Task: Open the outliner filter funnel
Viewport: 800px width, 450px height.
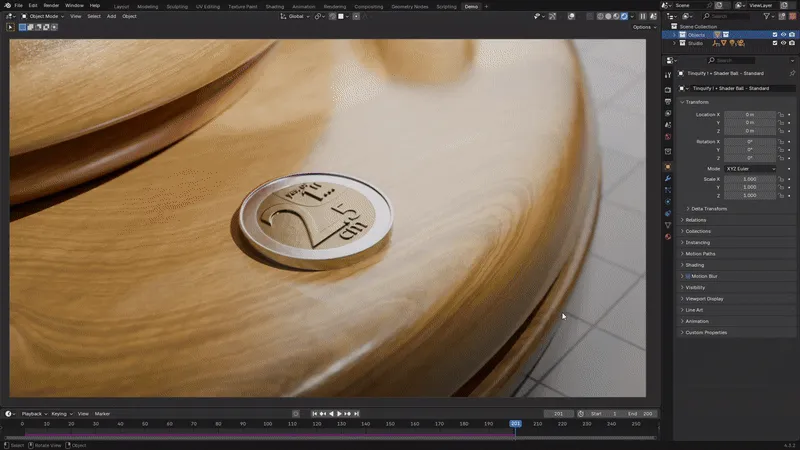Action: click(x=766, y=16)
